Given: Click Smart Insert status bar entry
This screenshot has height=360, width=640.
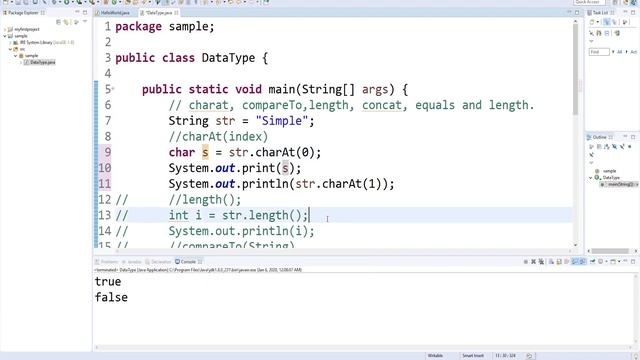Looking at the screenshot, I should [x=473, y=356].
